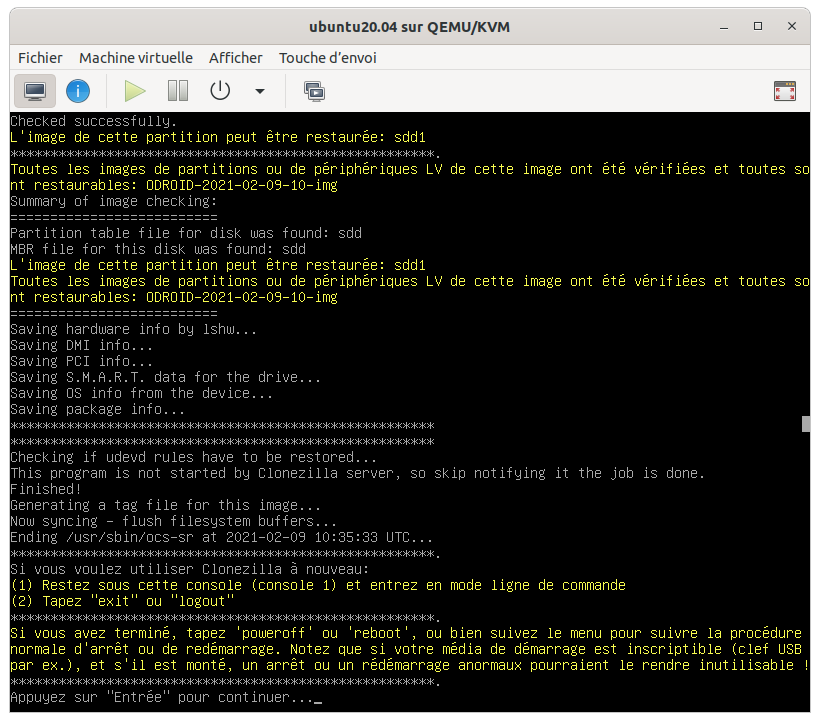
Task: Close the ubuntu20.04 VM window
Action: point(792,27)
